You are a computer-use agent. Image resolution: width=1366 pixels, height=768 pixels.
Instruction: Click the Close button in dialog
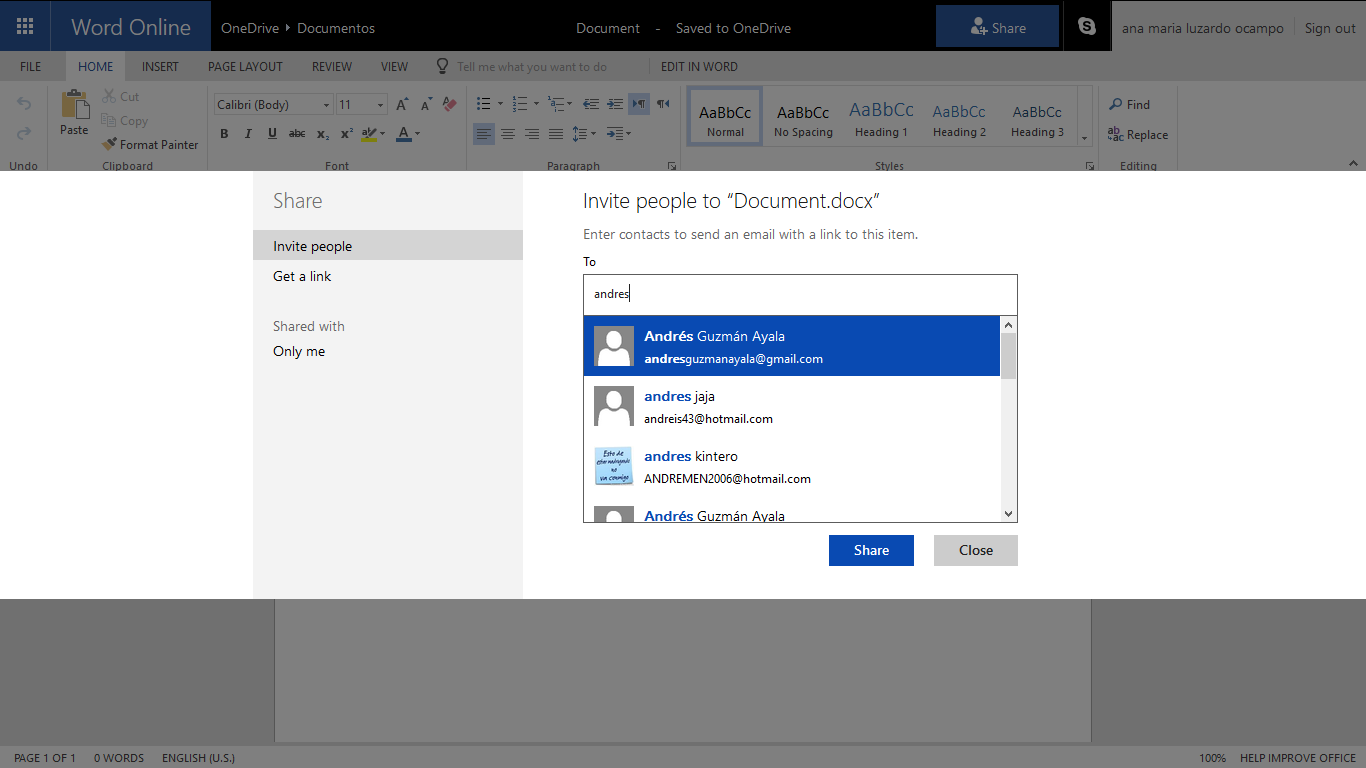(x=976, y=550)
